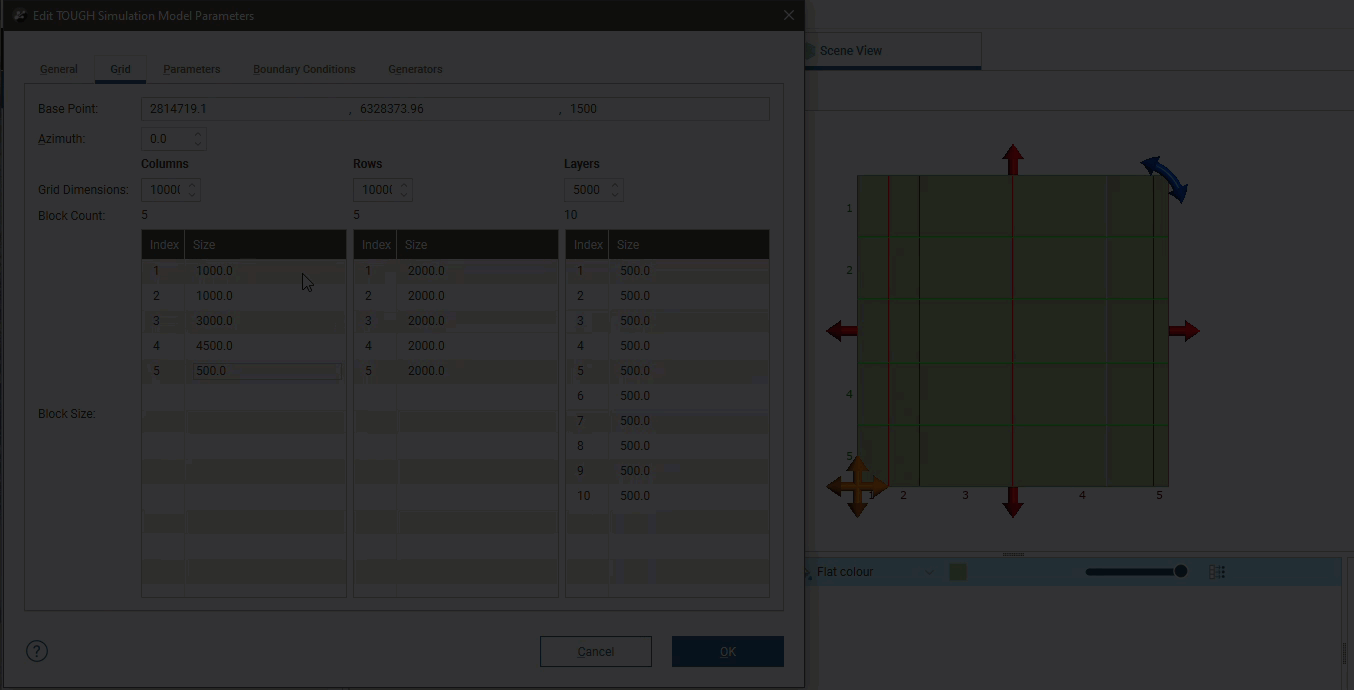This screenshot has height=690, width=1354.
Task: Adjust the Azimuth spinner arrows
Action: click(198, 139)
